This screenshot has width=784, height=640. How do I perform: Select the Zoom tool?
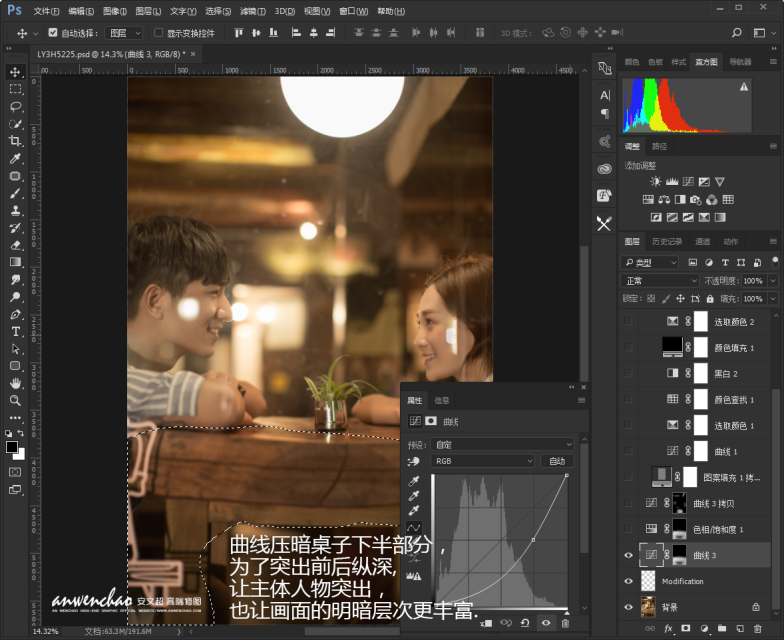[x=15, y=400]
